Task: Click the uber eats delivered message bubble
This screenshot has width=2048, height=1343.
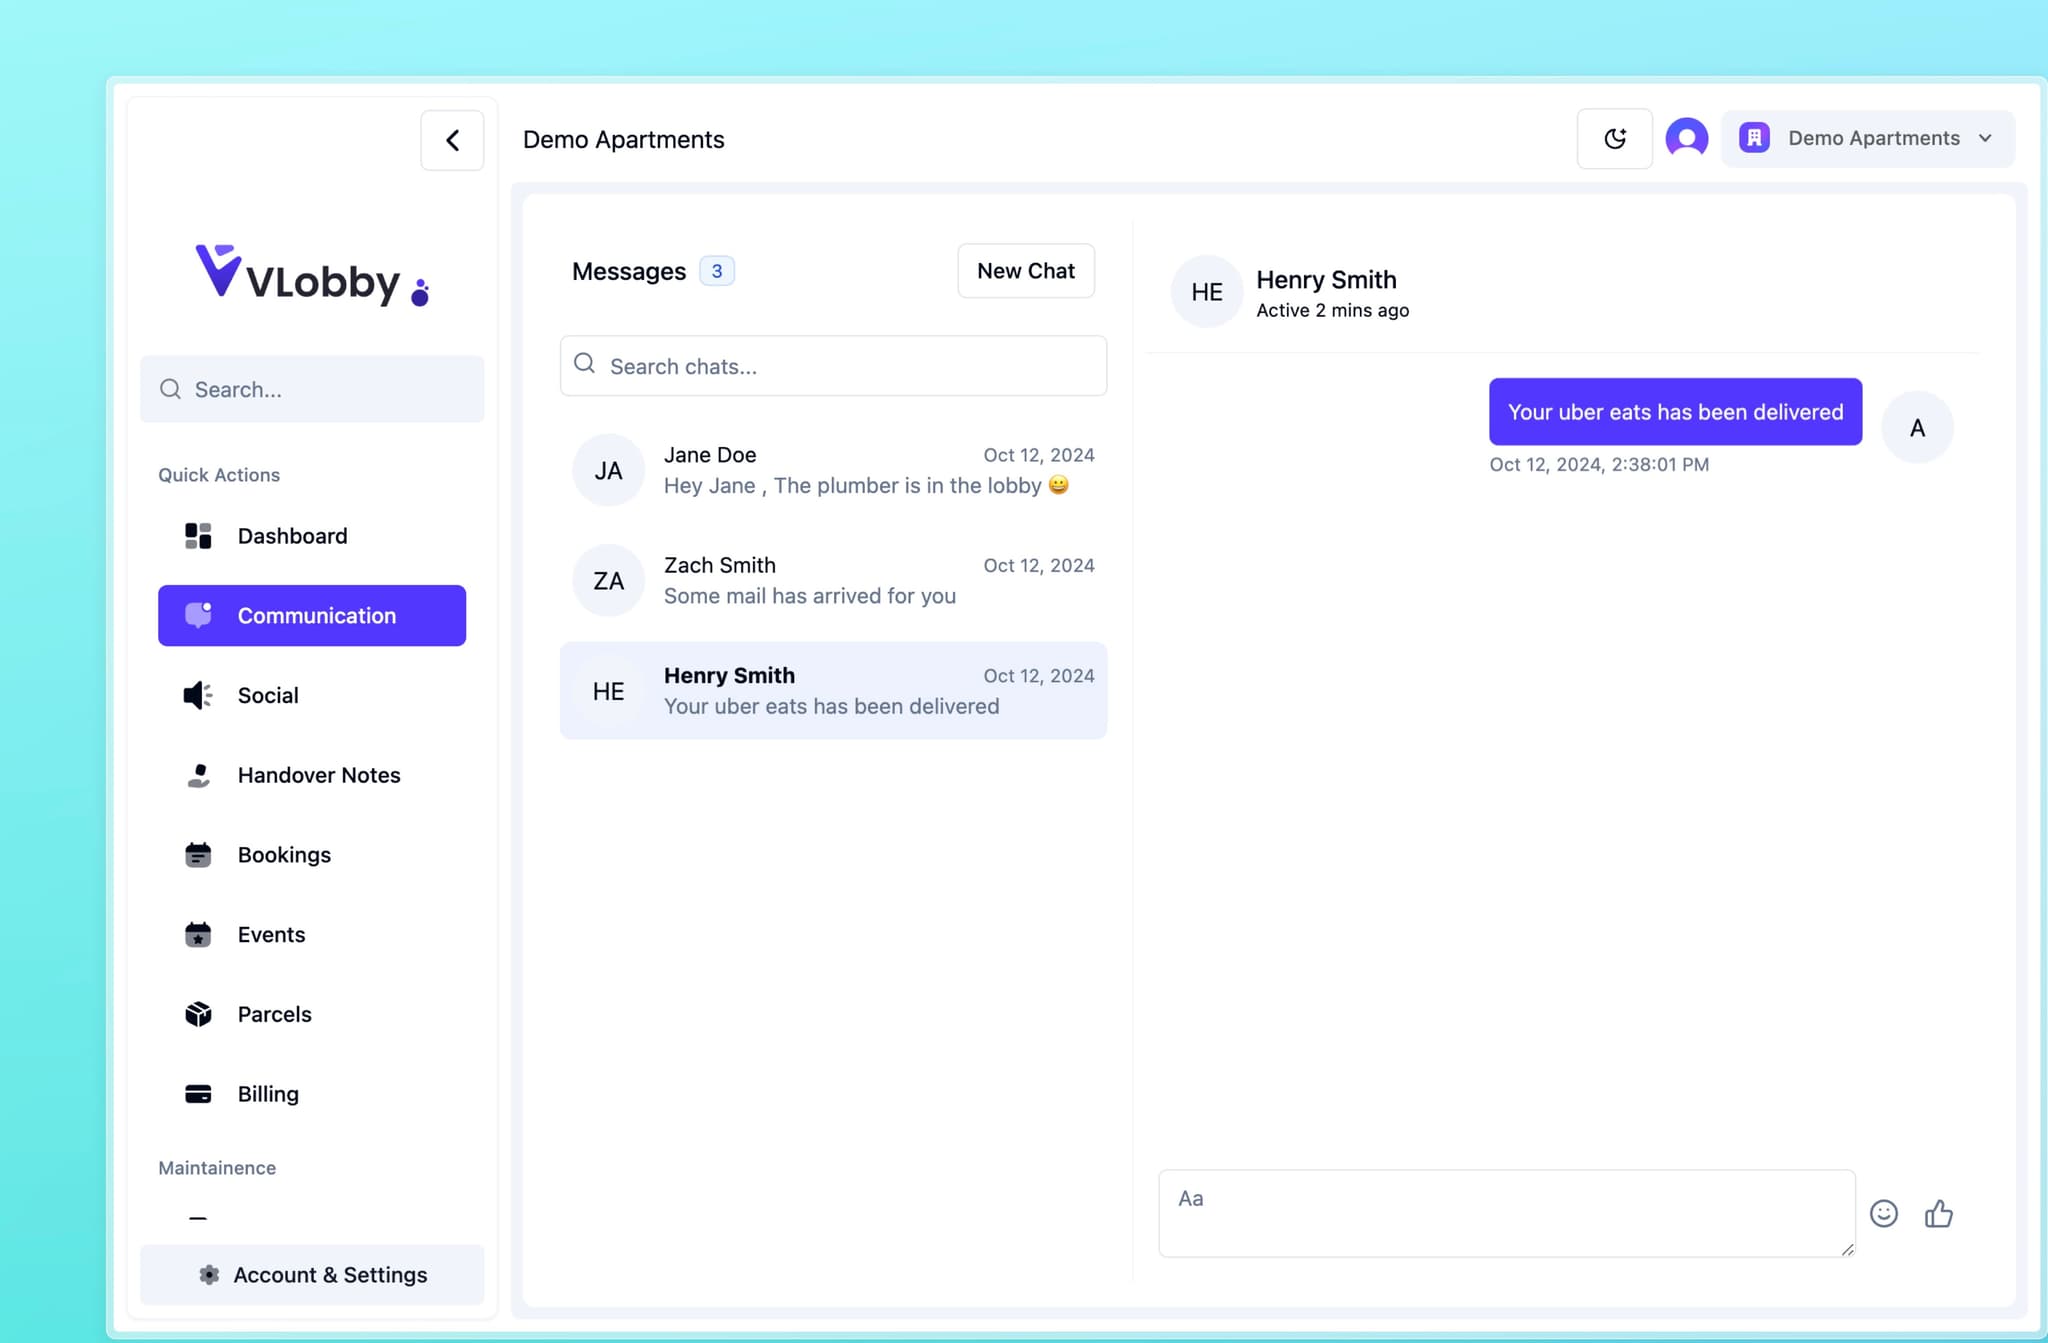Action: [1675, 412]
